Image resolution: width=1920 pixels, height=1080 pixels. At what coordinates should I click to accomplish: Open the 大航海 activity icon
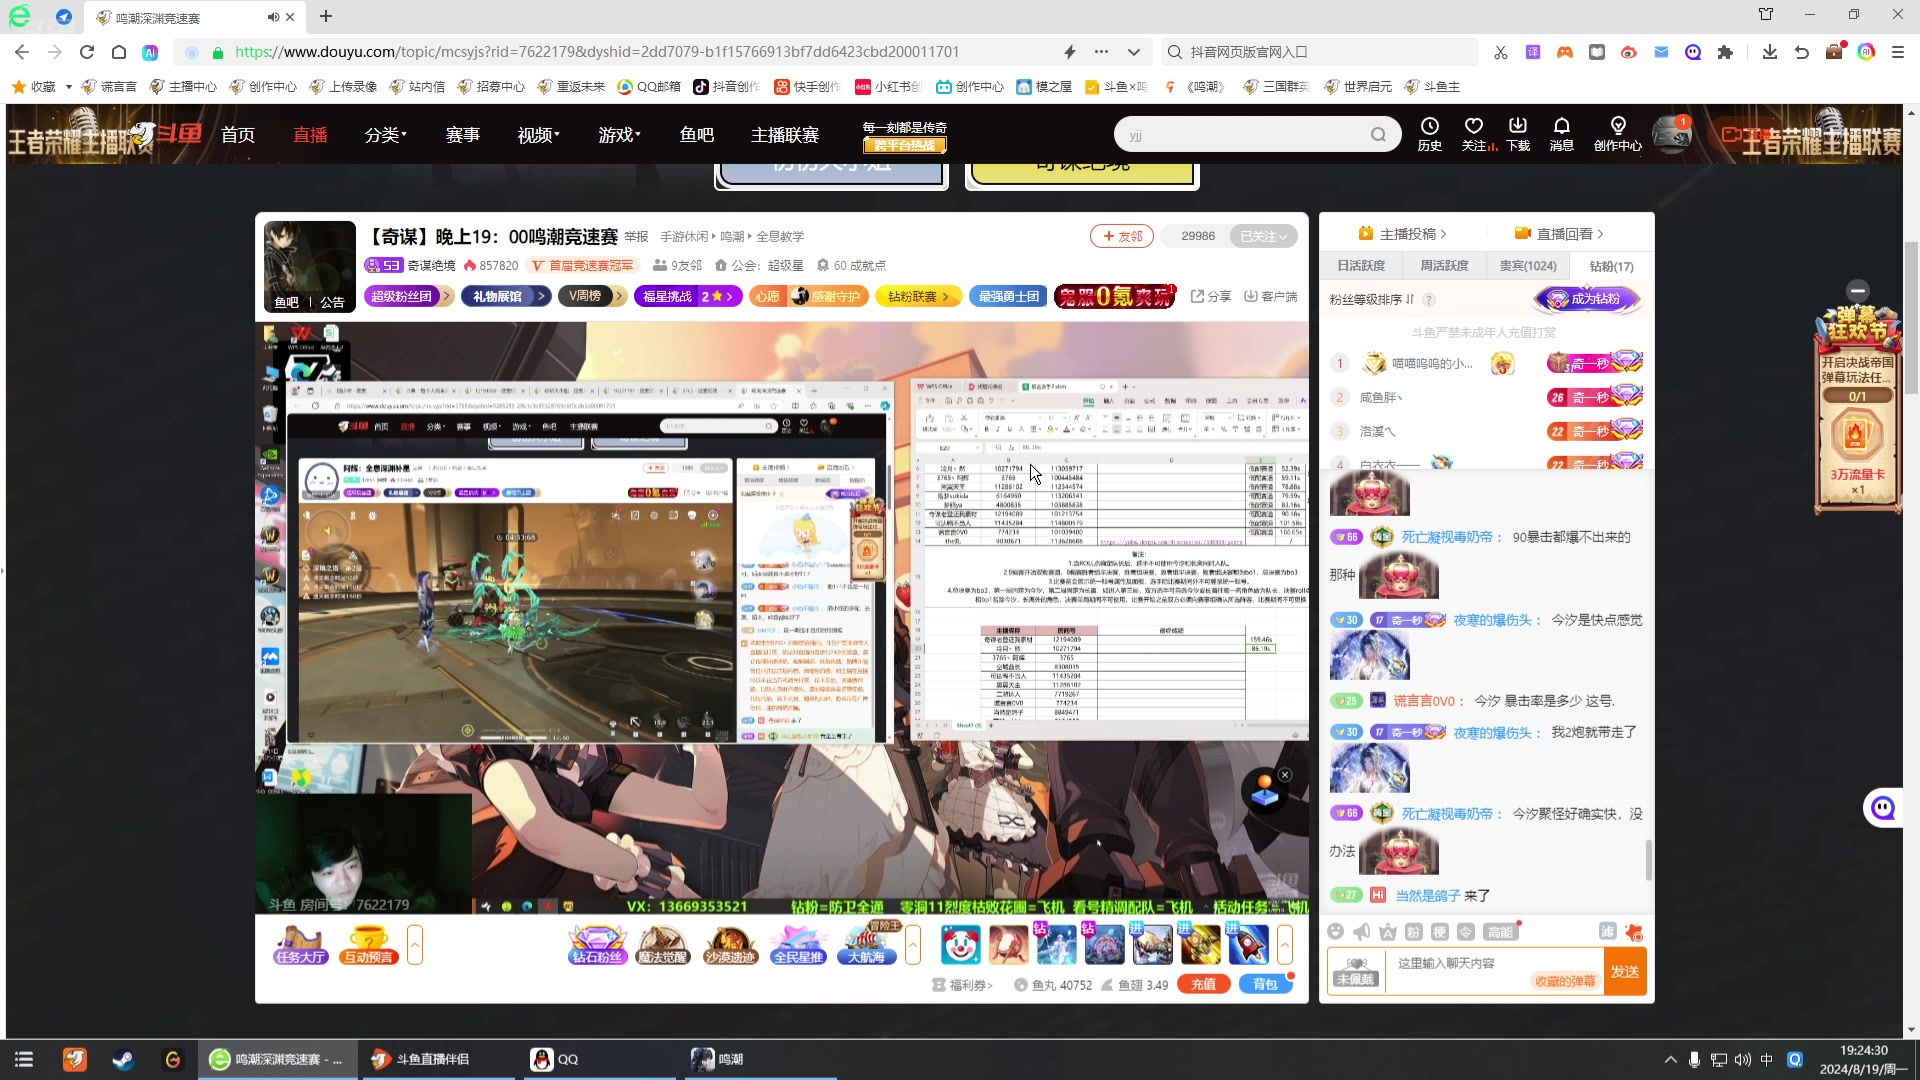866,945
